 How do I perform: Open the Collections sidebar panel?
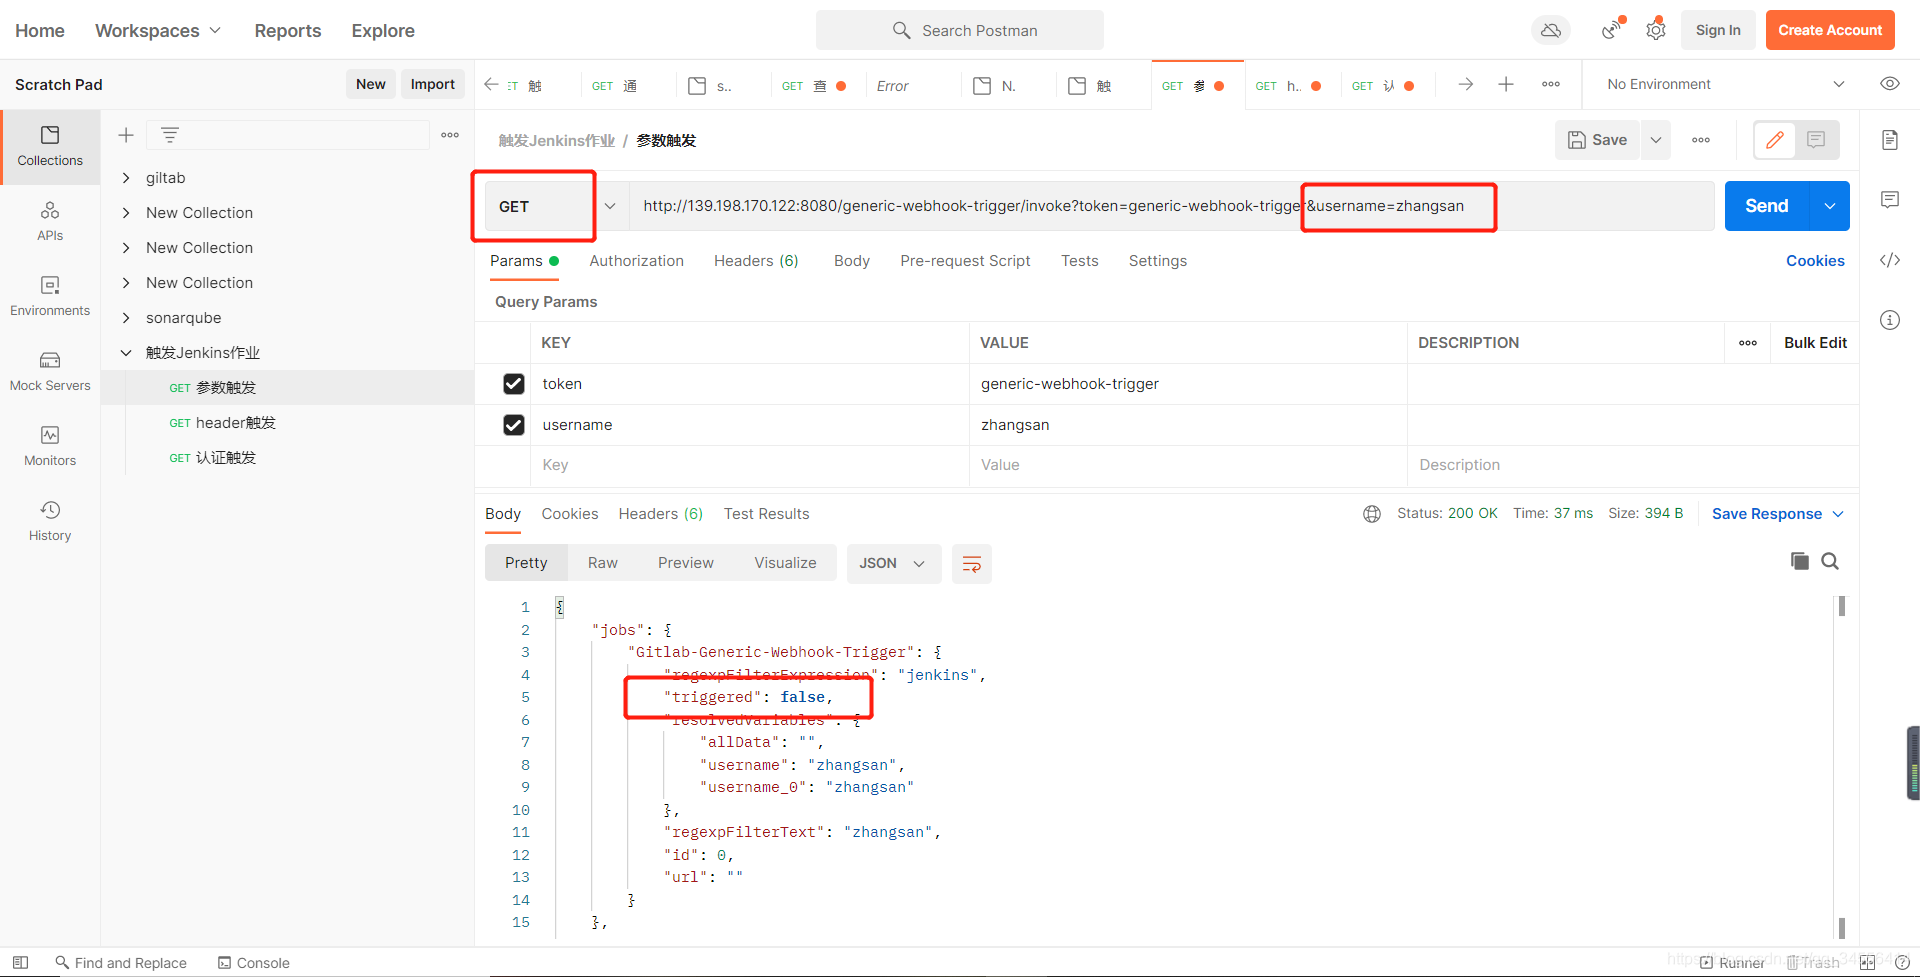[x=50, y=146]
